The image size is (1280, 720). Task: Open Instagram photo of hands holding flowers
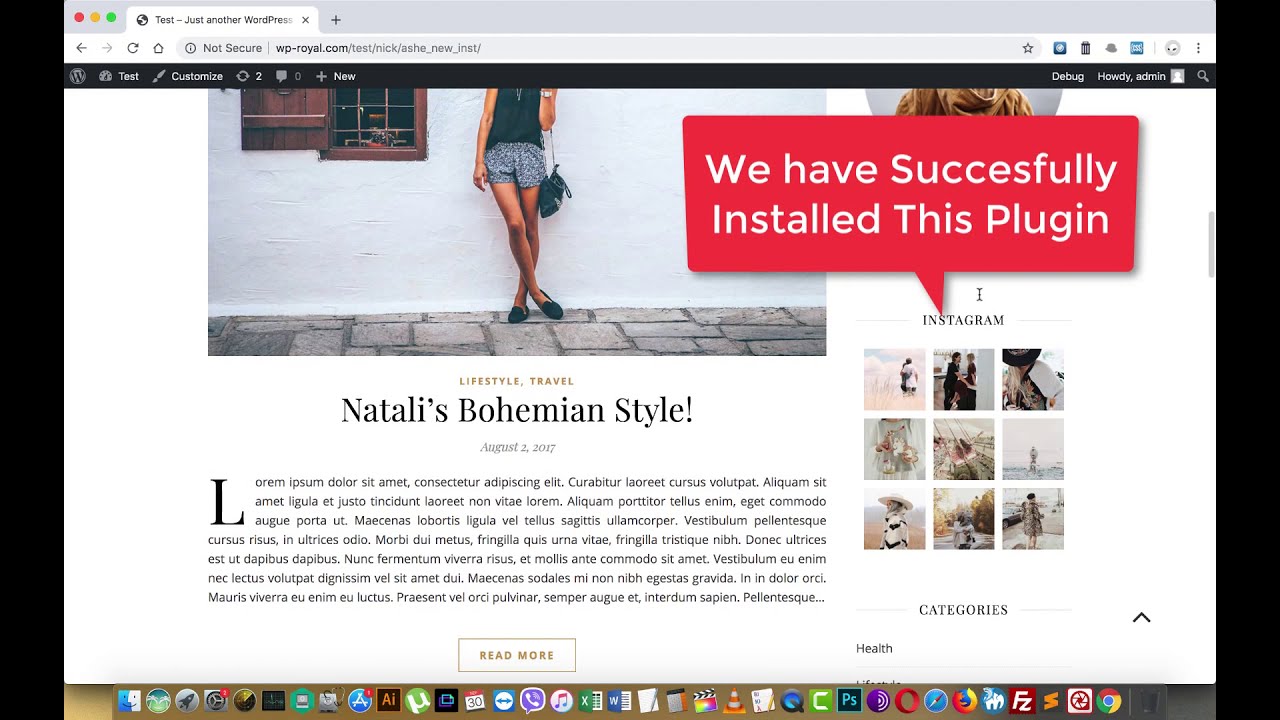tap(894, 449)
